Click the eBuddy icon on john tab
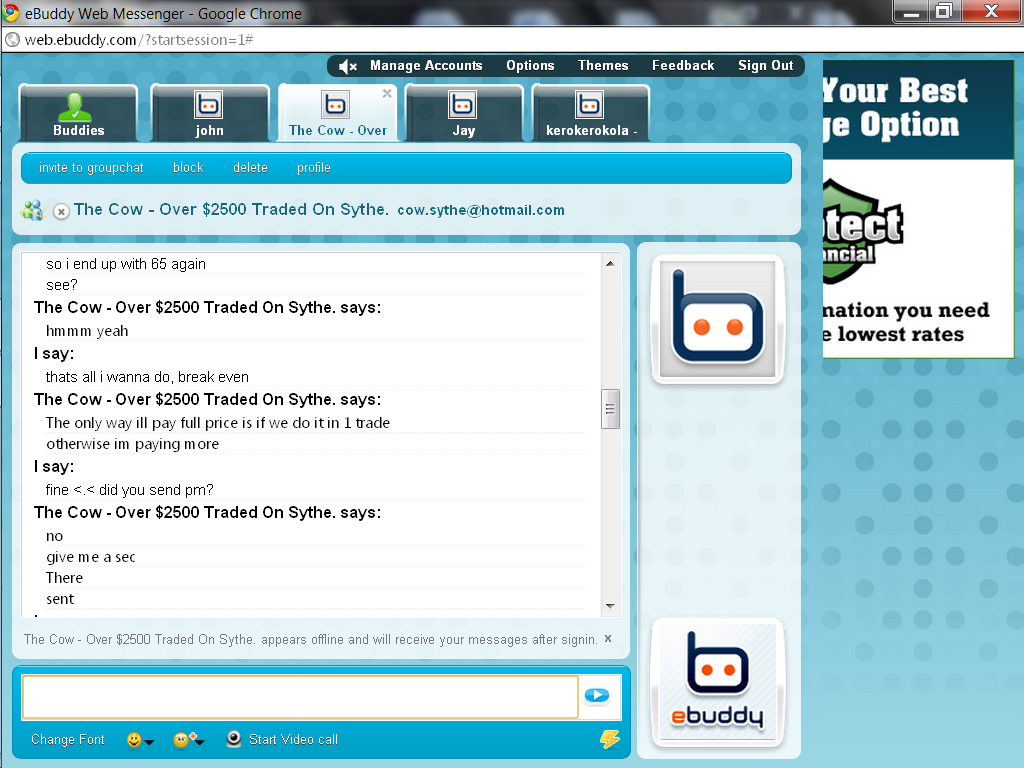Screen dimensions: 1024x768 point(208,104)
